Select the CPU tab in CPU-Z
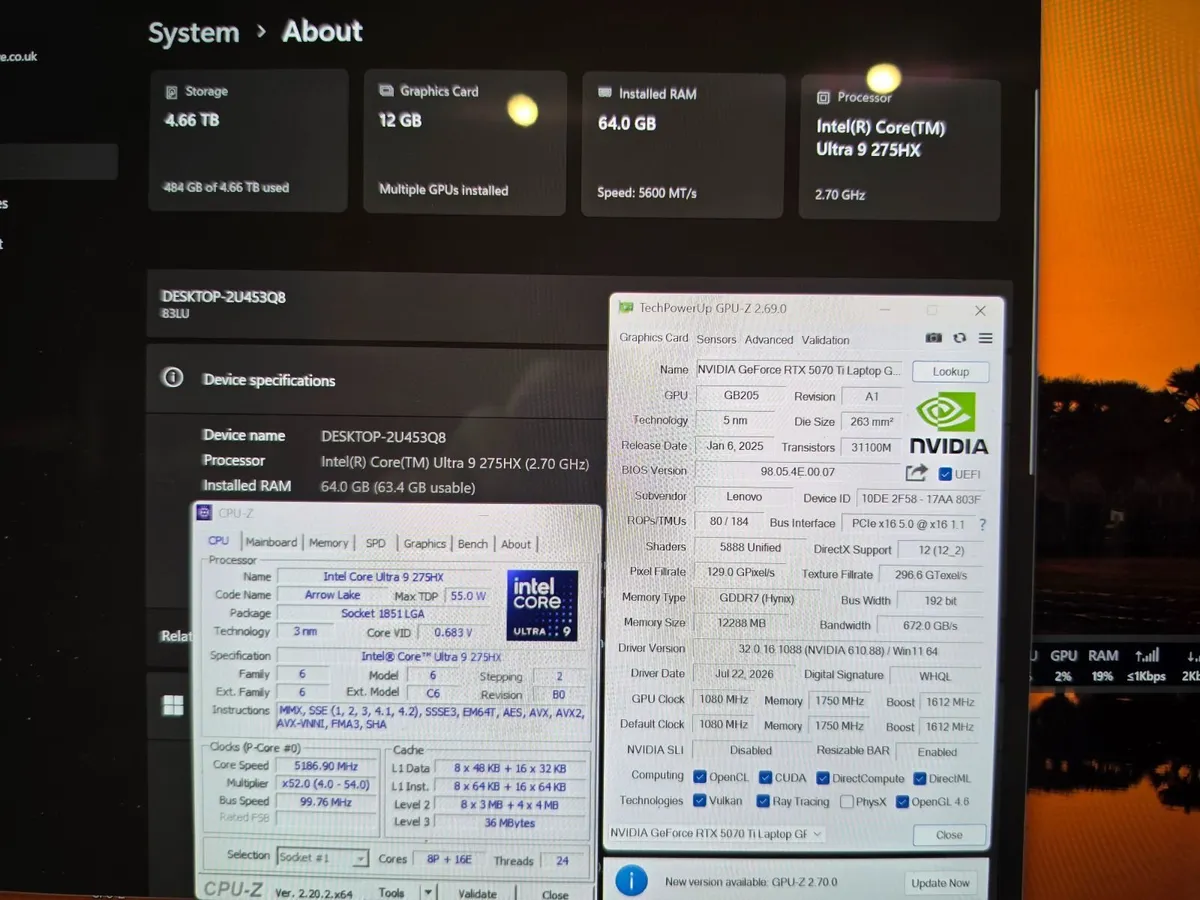This screenshot has width=1200, height=900. click(x=218, y=541)
